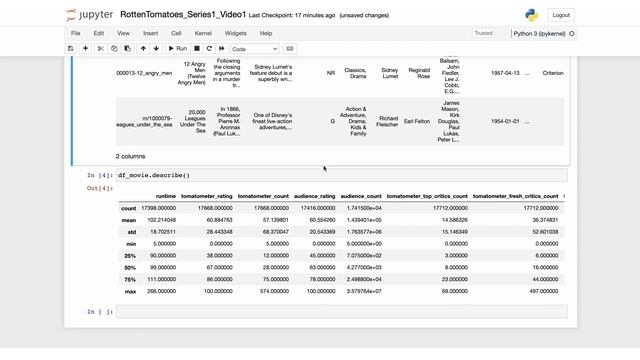Rename notebook RottenTomatoes_Series1_Video1 title
Viewport: 640px width, 360px height.
pyautogui.click(x=183, y=15)
